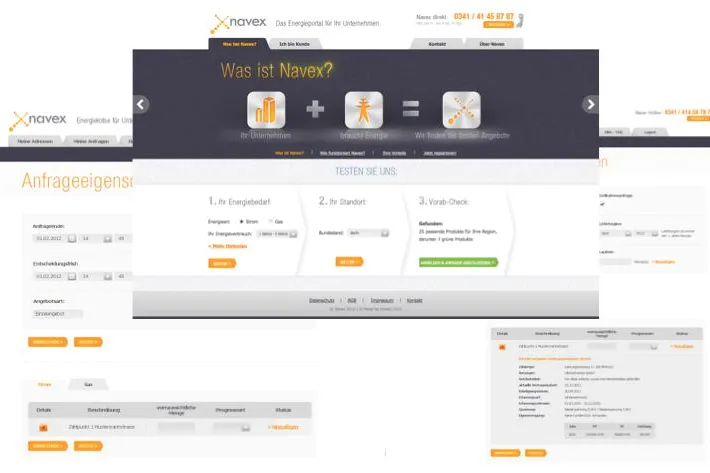Toggle the checkbox on the right back page

point(602,204)
